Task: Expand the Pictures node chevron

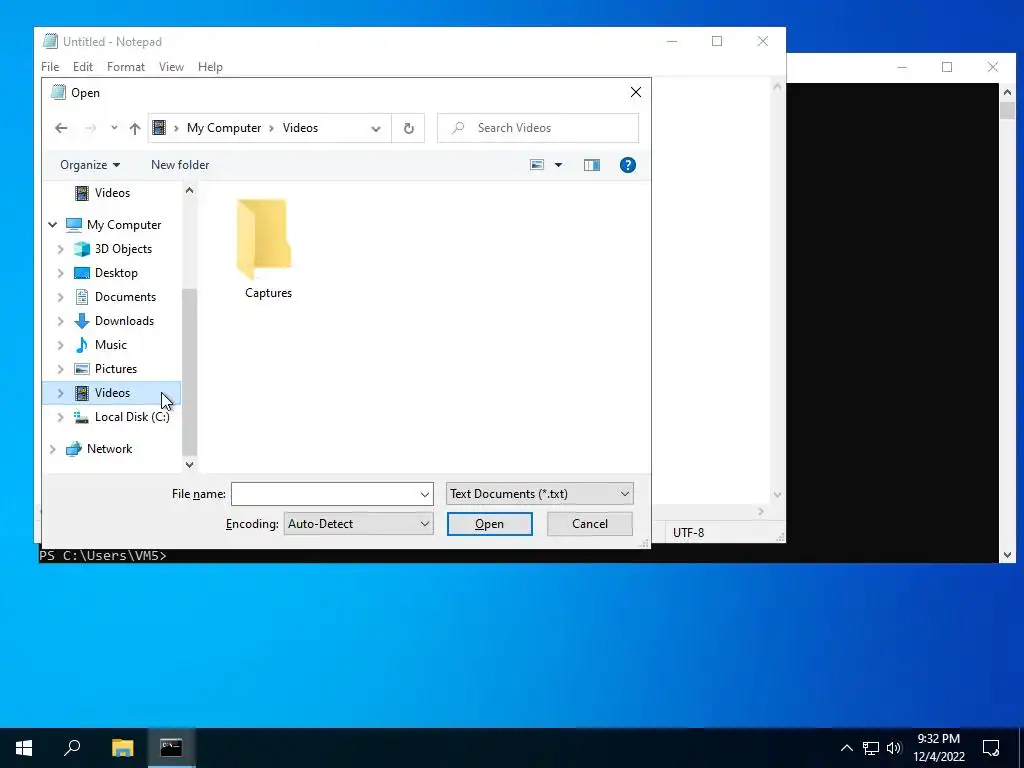Action: 60,369
